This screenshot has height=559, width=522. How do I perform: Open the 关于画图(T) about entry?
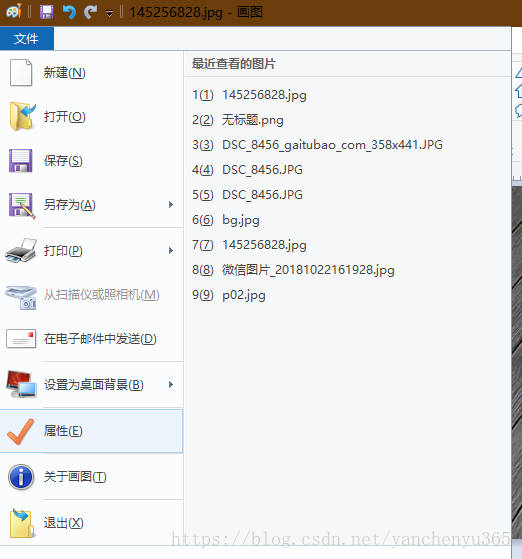coord(75,477)
